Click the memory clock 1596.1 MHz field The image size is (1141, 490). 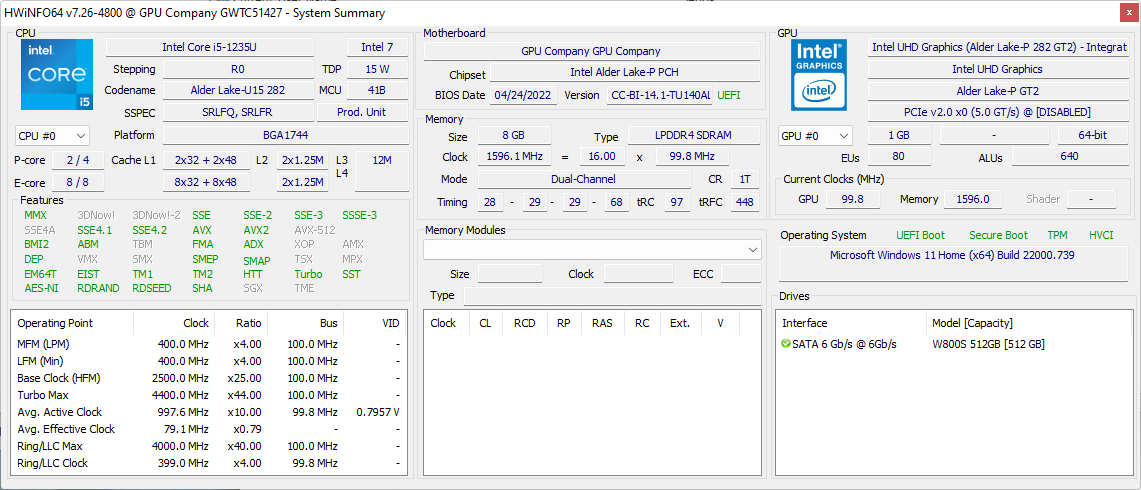pos(514,157)
